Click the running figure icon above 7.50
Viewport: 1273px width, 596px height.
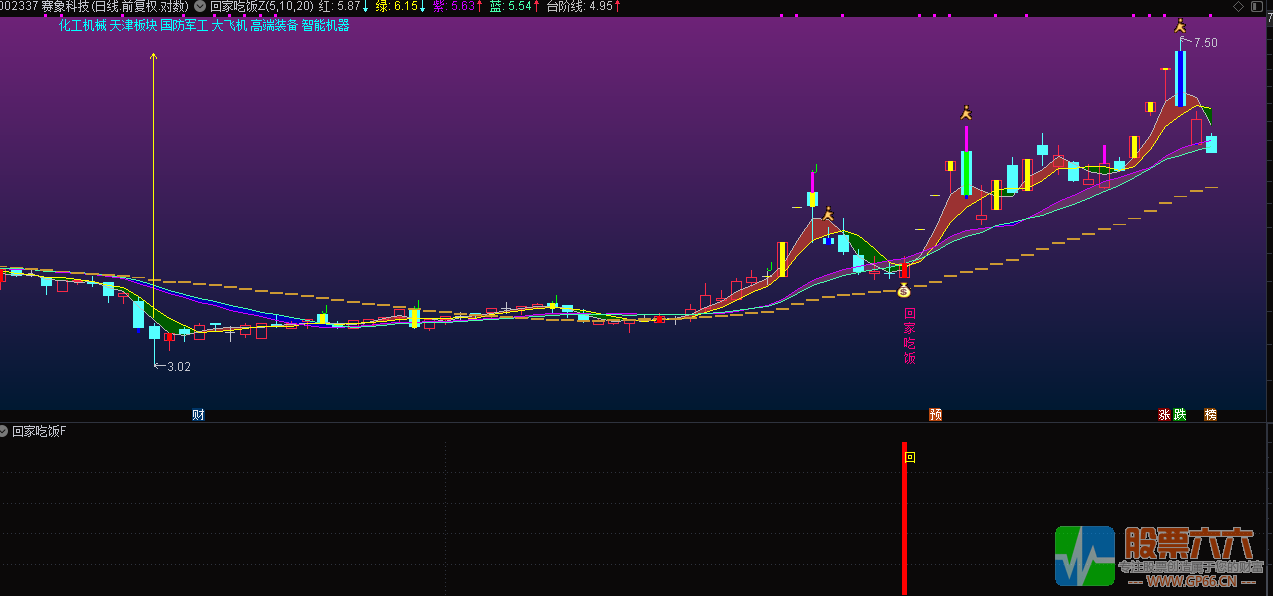click(1180, 27)
